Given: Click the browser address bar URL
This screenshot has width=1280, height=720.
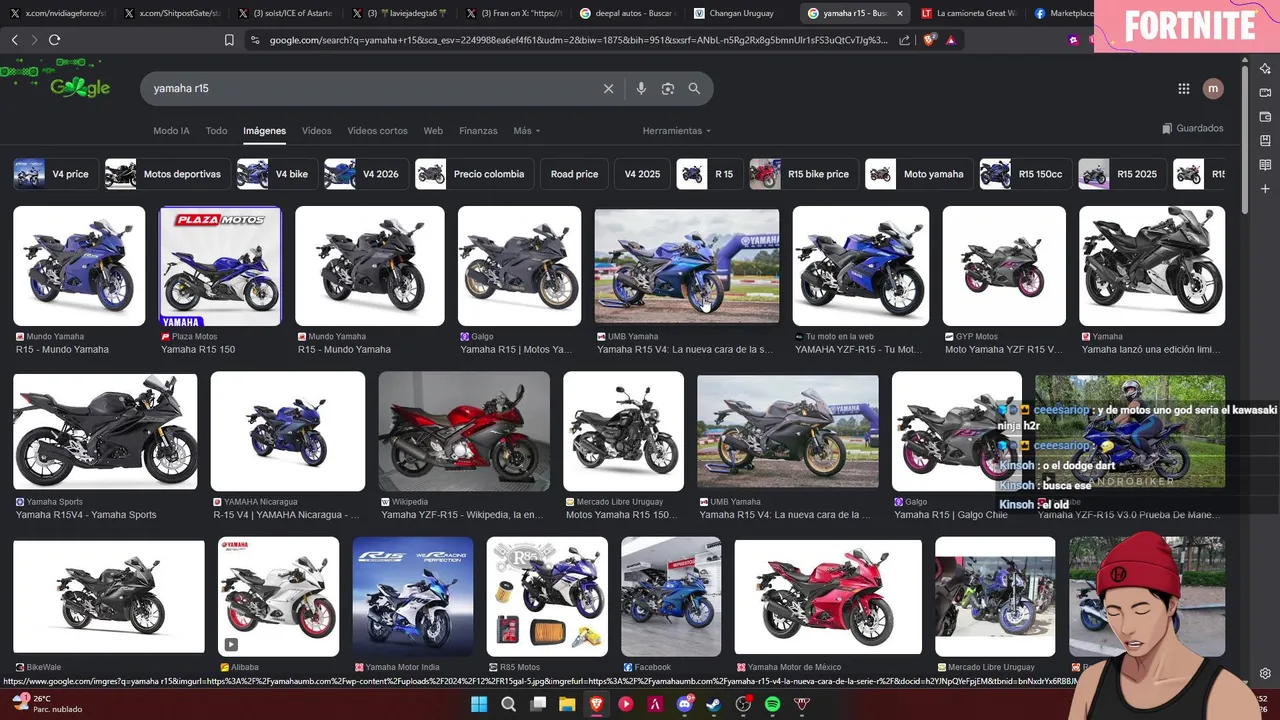Looking at the screenshot, I should pyautogui.click(x=578, y=40).
